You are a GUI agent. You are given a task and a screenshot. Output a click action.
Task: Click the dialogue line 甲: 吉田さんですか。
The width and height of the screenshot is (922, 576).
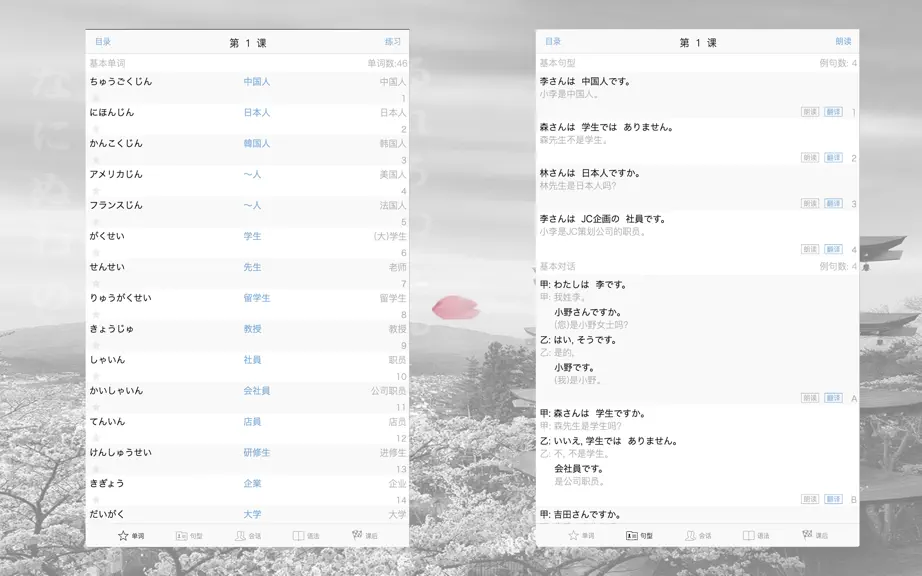[x=581, y=514]
